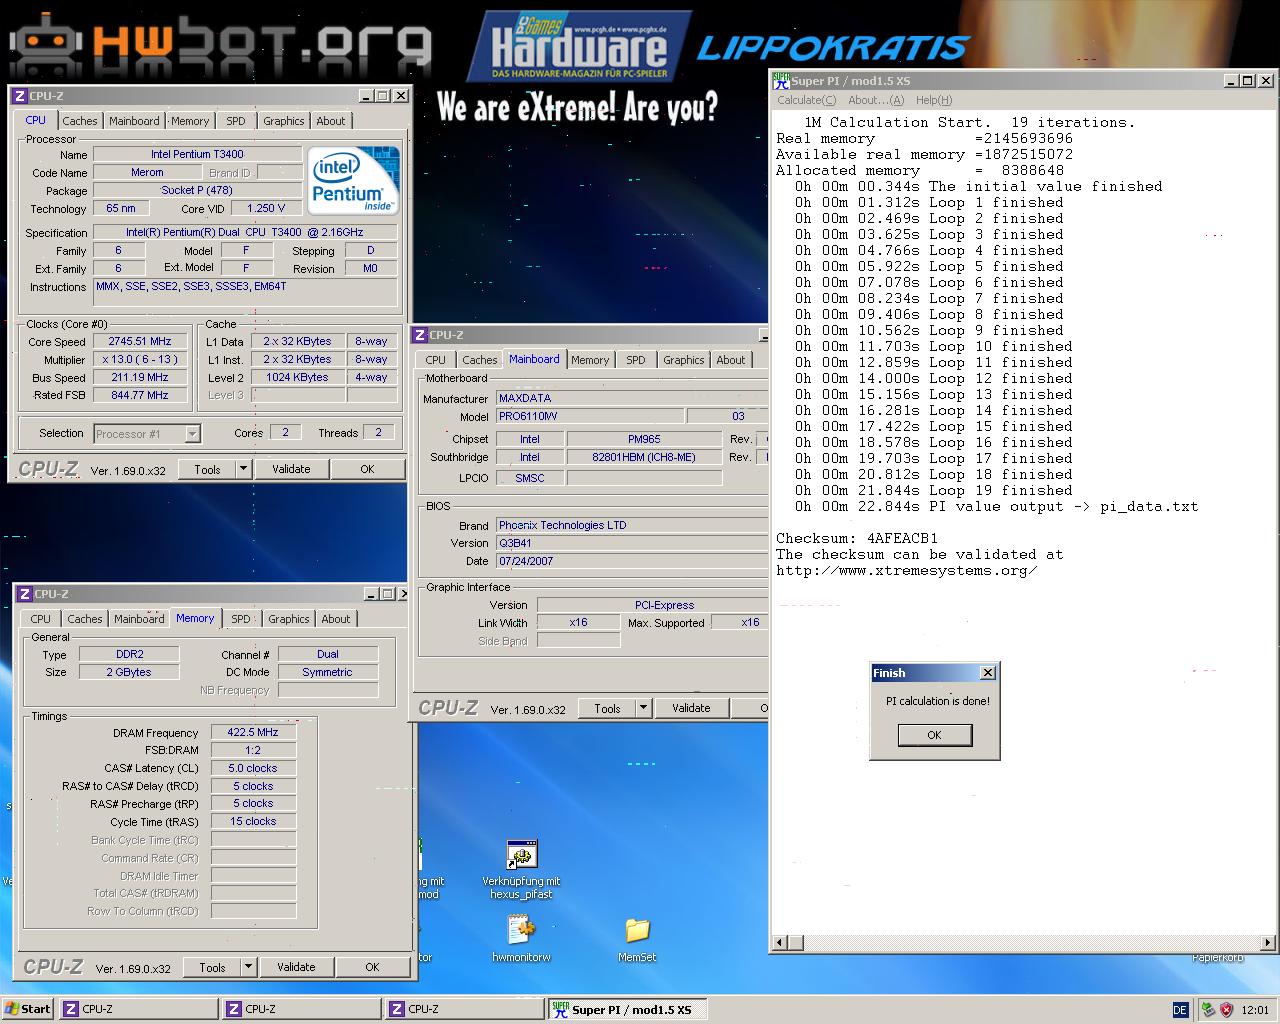Select the third CPU-Z taskbar button
Viewport: 1280px width, 1024px height.
click(464, 1009)
